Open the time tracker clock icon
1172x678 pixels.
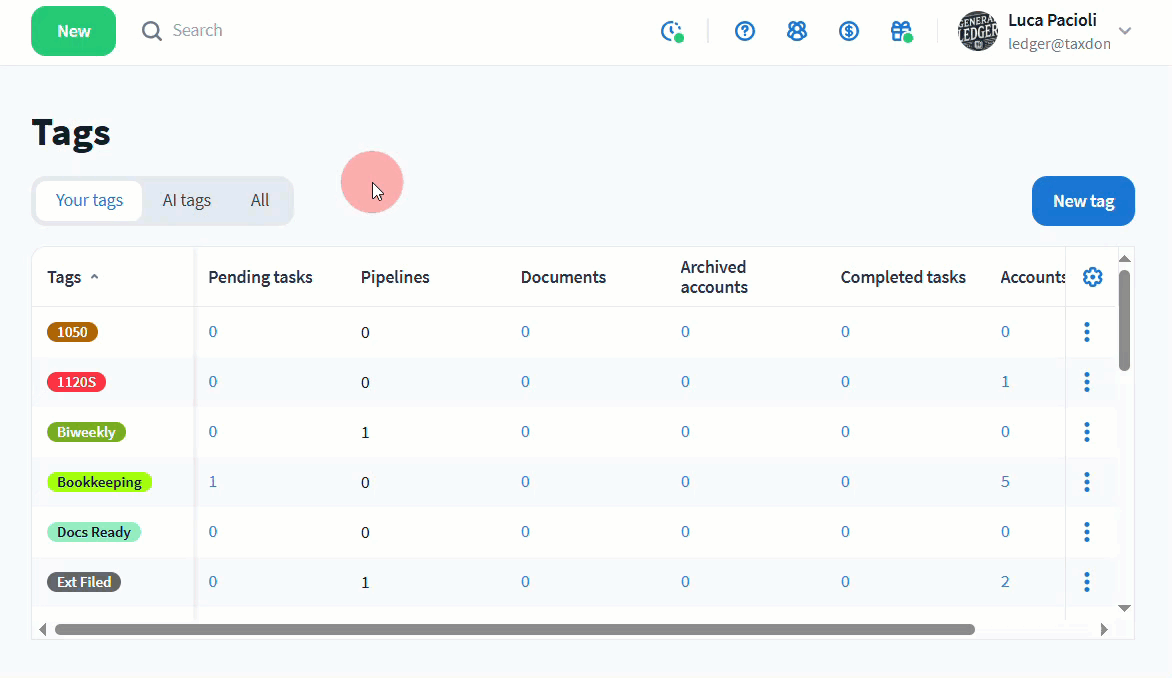672,31
